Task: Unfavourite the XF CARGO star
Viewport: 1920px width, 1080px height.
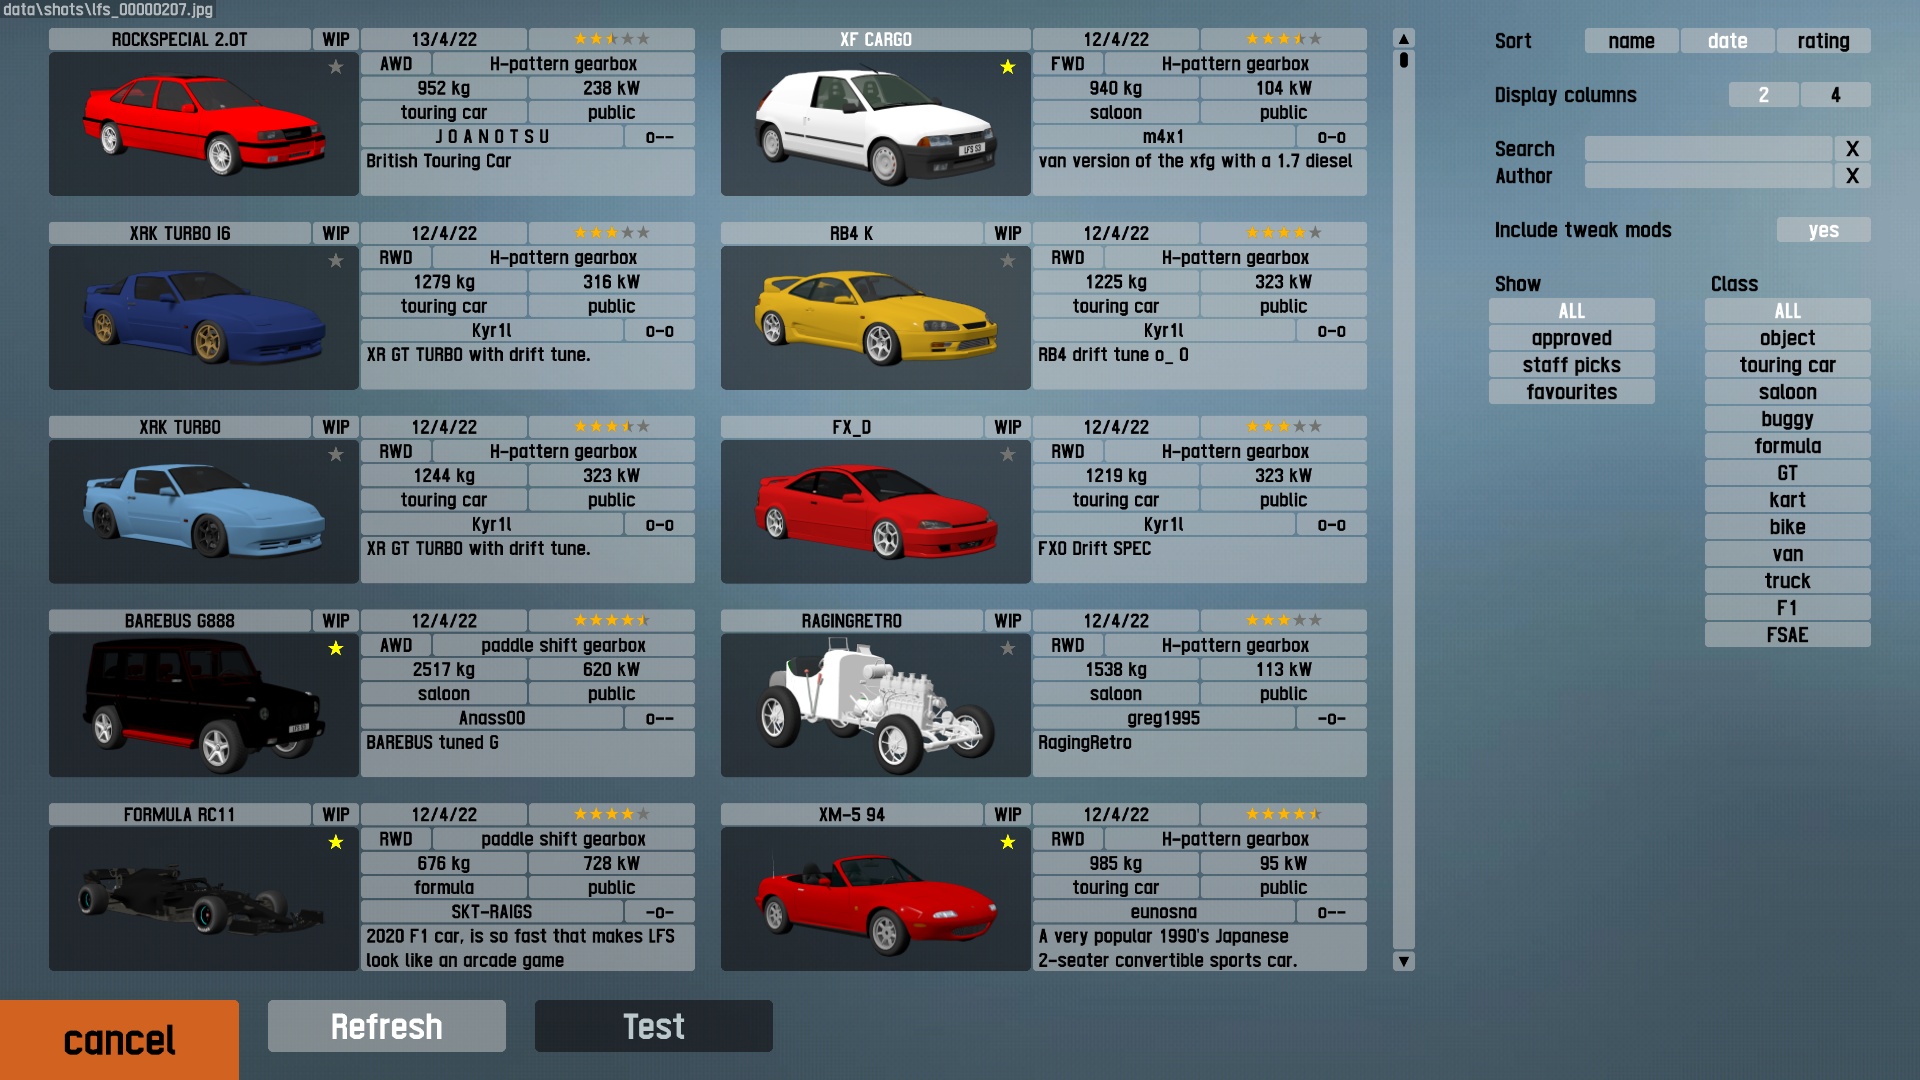Action: (x=1007, y=67)
